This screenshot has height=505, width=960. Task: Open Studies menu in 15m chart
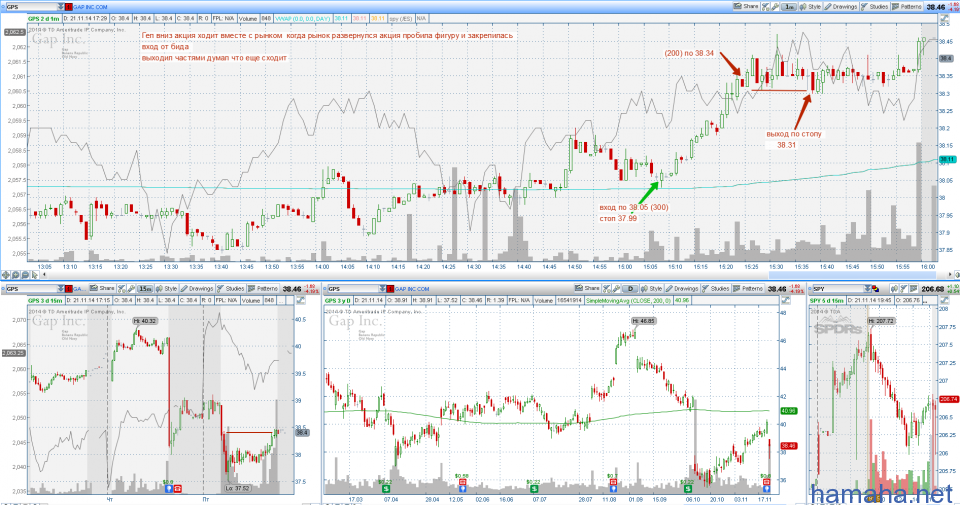231,288
